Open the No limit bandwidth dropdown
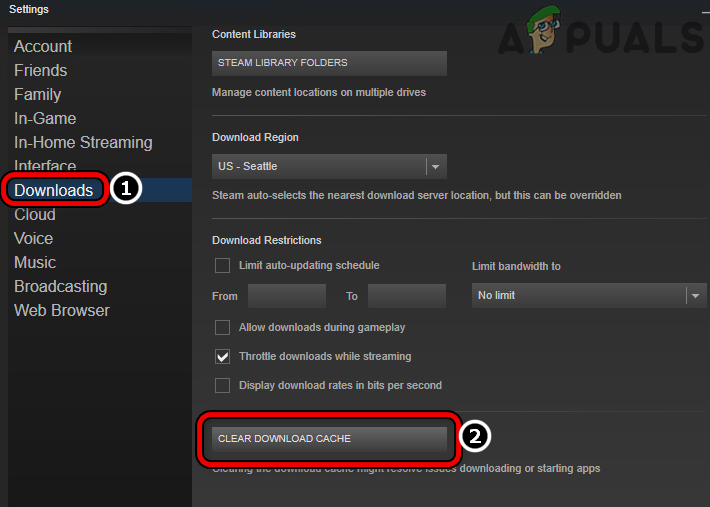This screenshot has width=710, height=507. click(x=589, y=296)
